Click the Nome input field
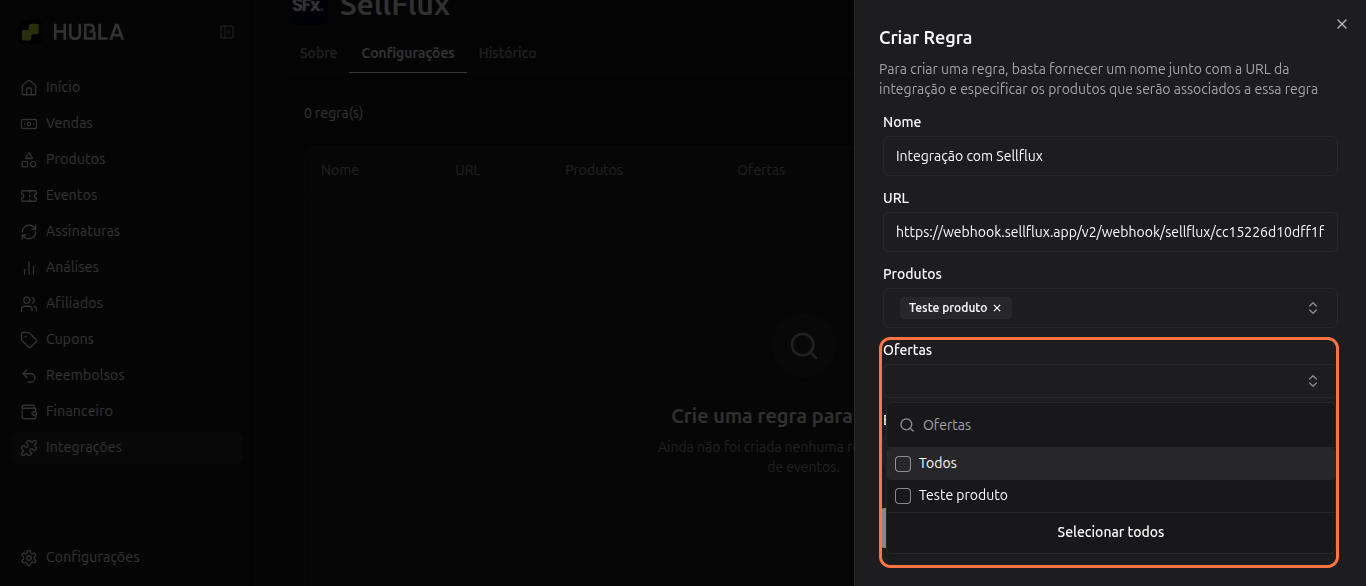The image size is (1366, 586). coord(1110,156)
